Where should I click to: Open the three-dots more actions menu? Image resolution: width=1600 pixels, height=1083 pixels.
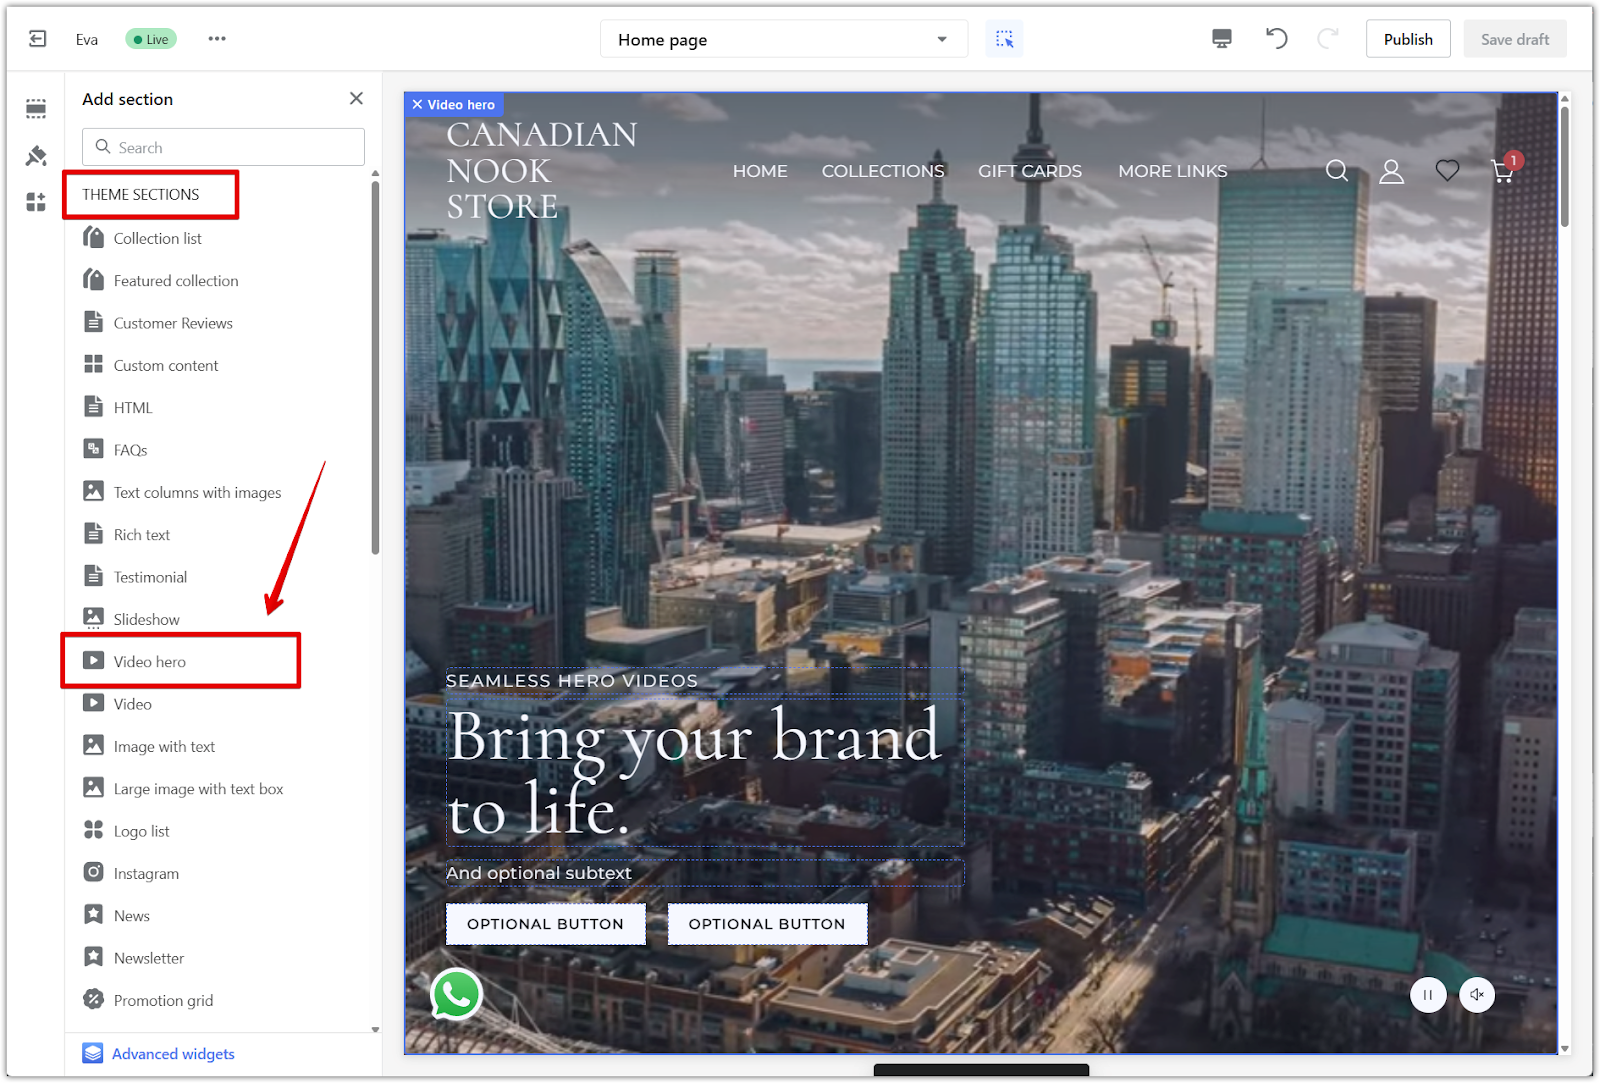(217, 39)
